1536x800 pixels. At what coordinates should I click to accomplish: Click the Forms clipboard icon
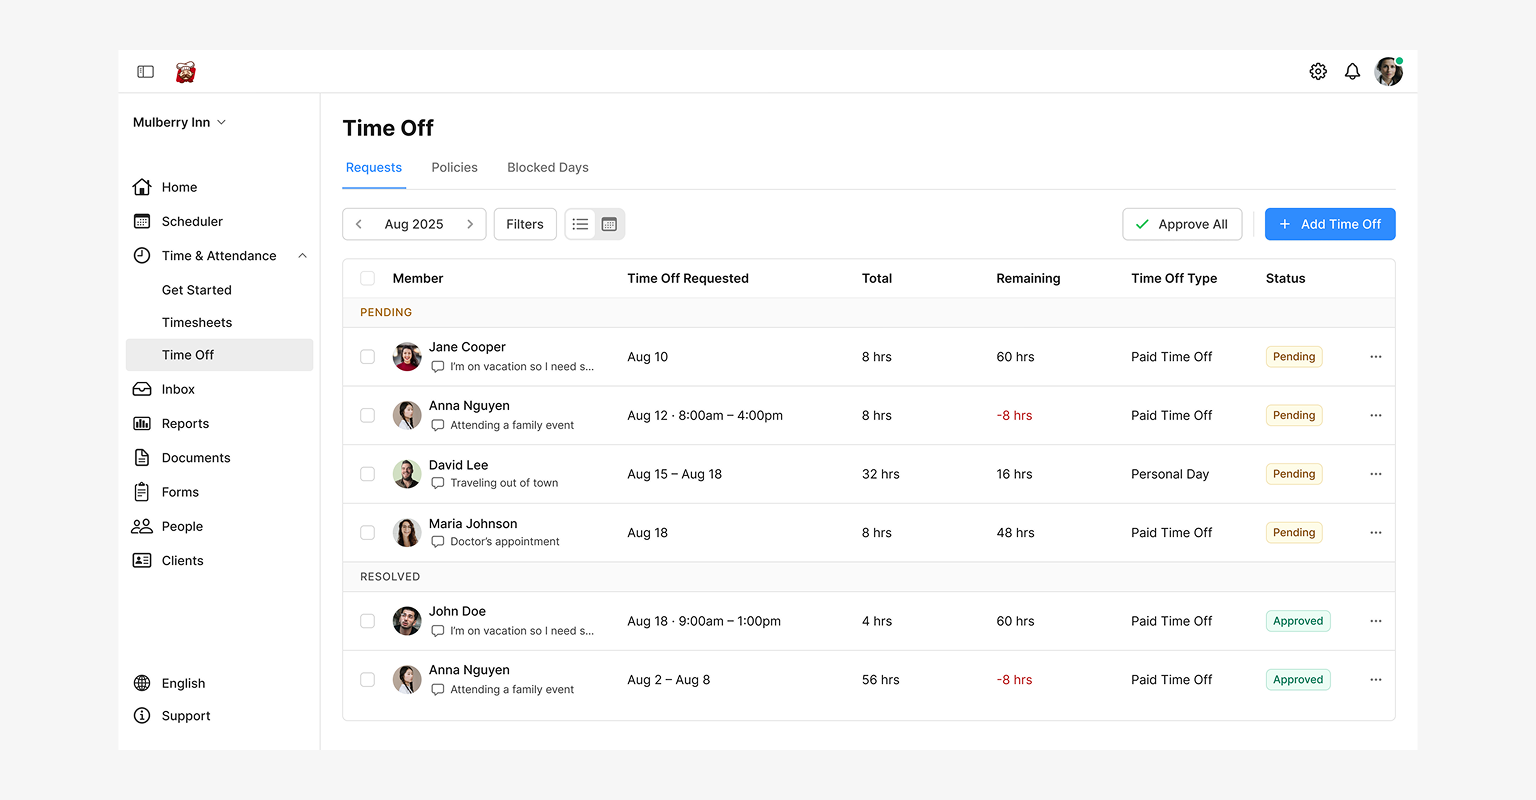tap(142, 492)
